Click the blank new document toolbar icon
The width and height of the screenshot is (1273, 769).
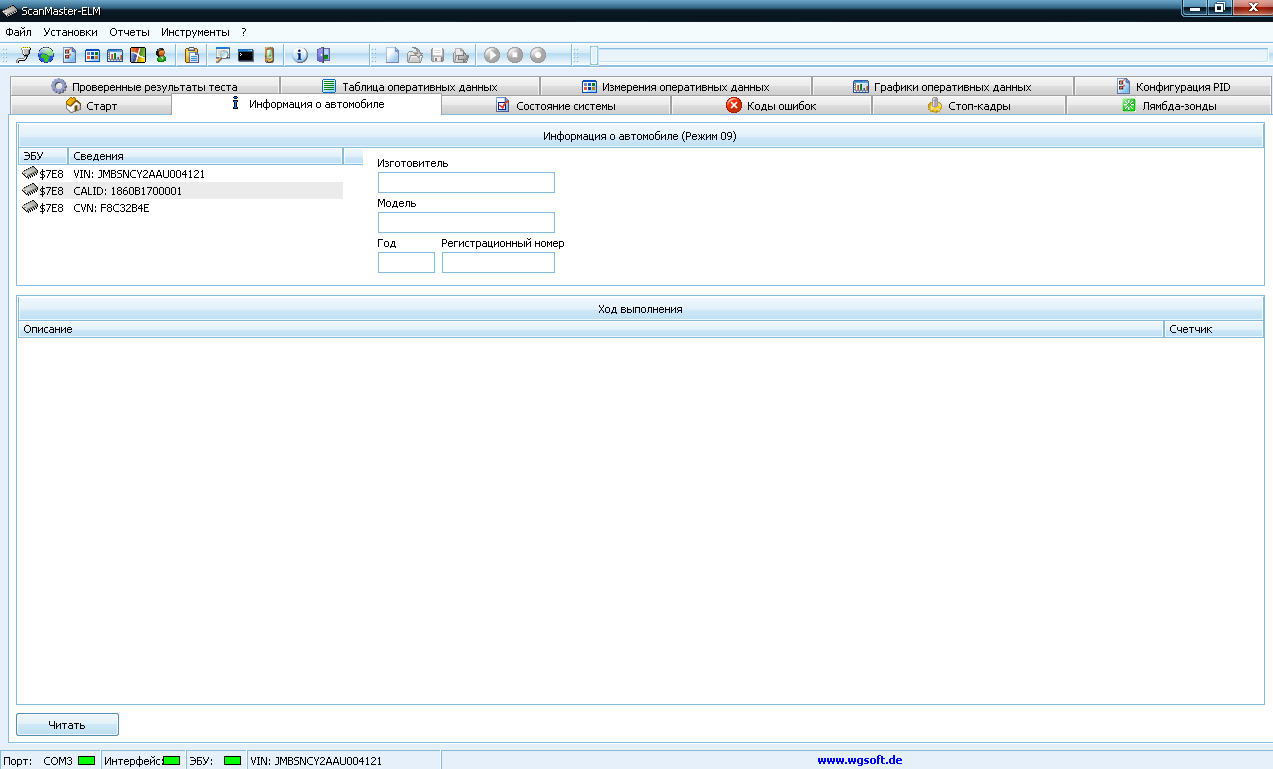point(393,55)
